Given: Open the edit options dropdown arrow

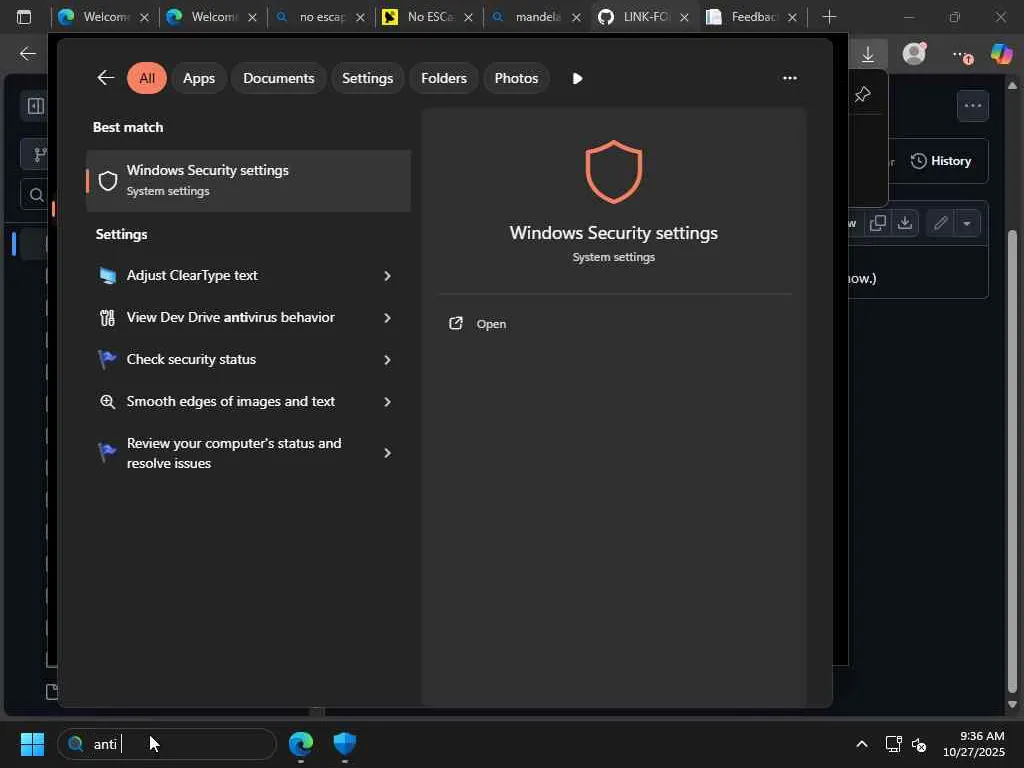Looking at the screenshot, I should pyautogui.click(x=967, y=223).
